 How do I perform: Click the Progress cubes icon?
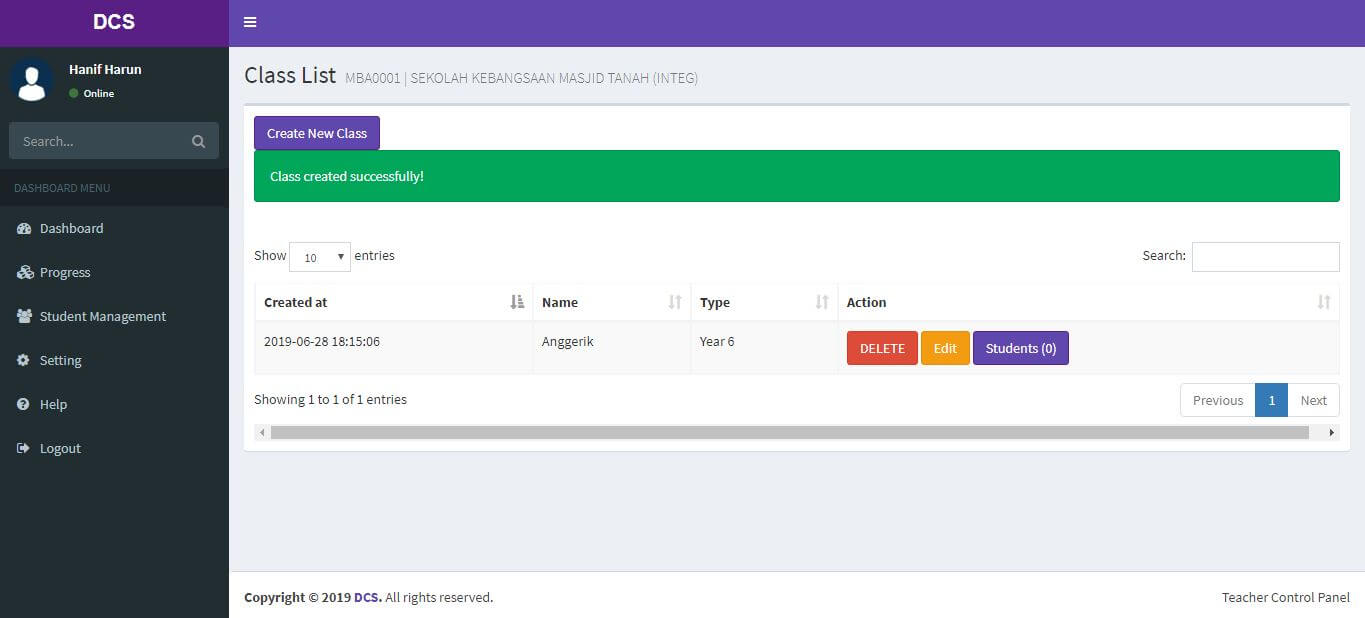coord(24,272)
